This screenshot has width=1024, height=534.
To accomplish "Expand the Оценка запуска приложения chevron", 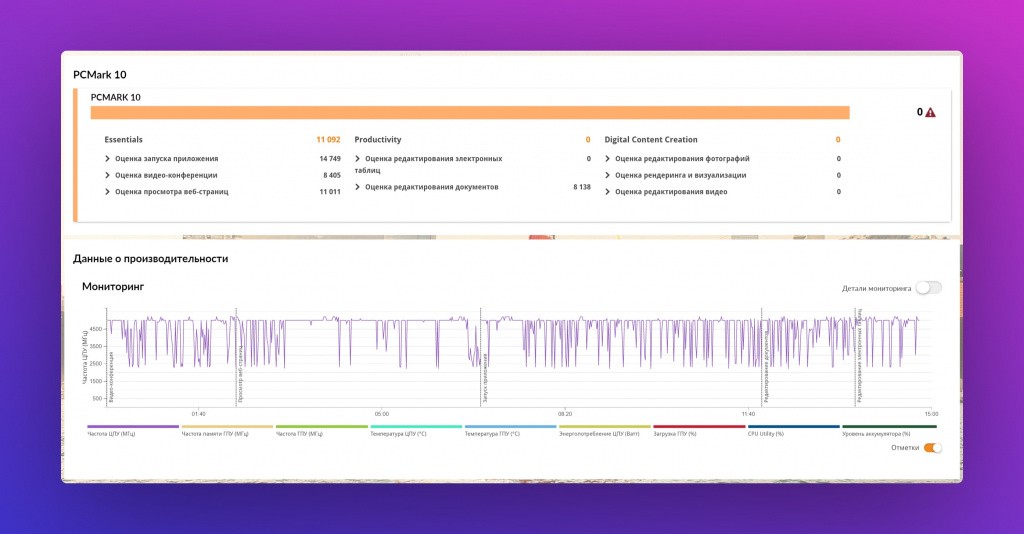I will click(108, 158).
